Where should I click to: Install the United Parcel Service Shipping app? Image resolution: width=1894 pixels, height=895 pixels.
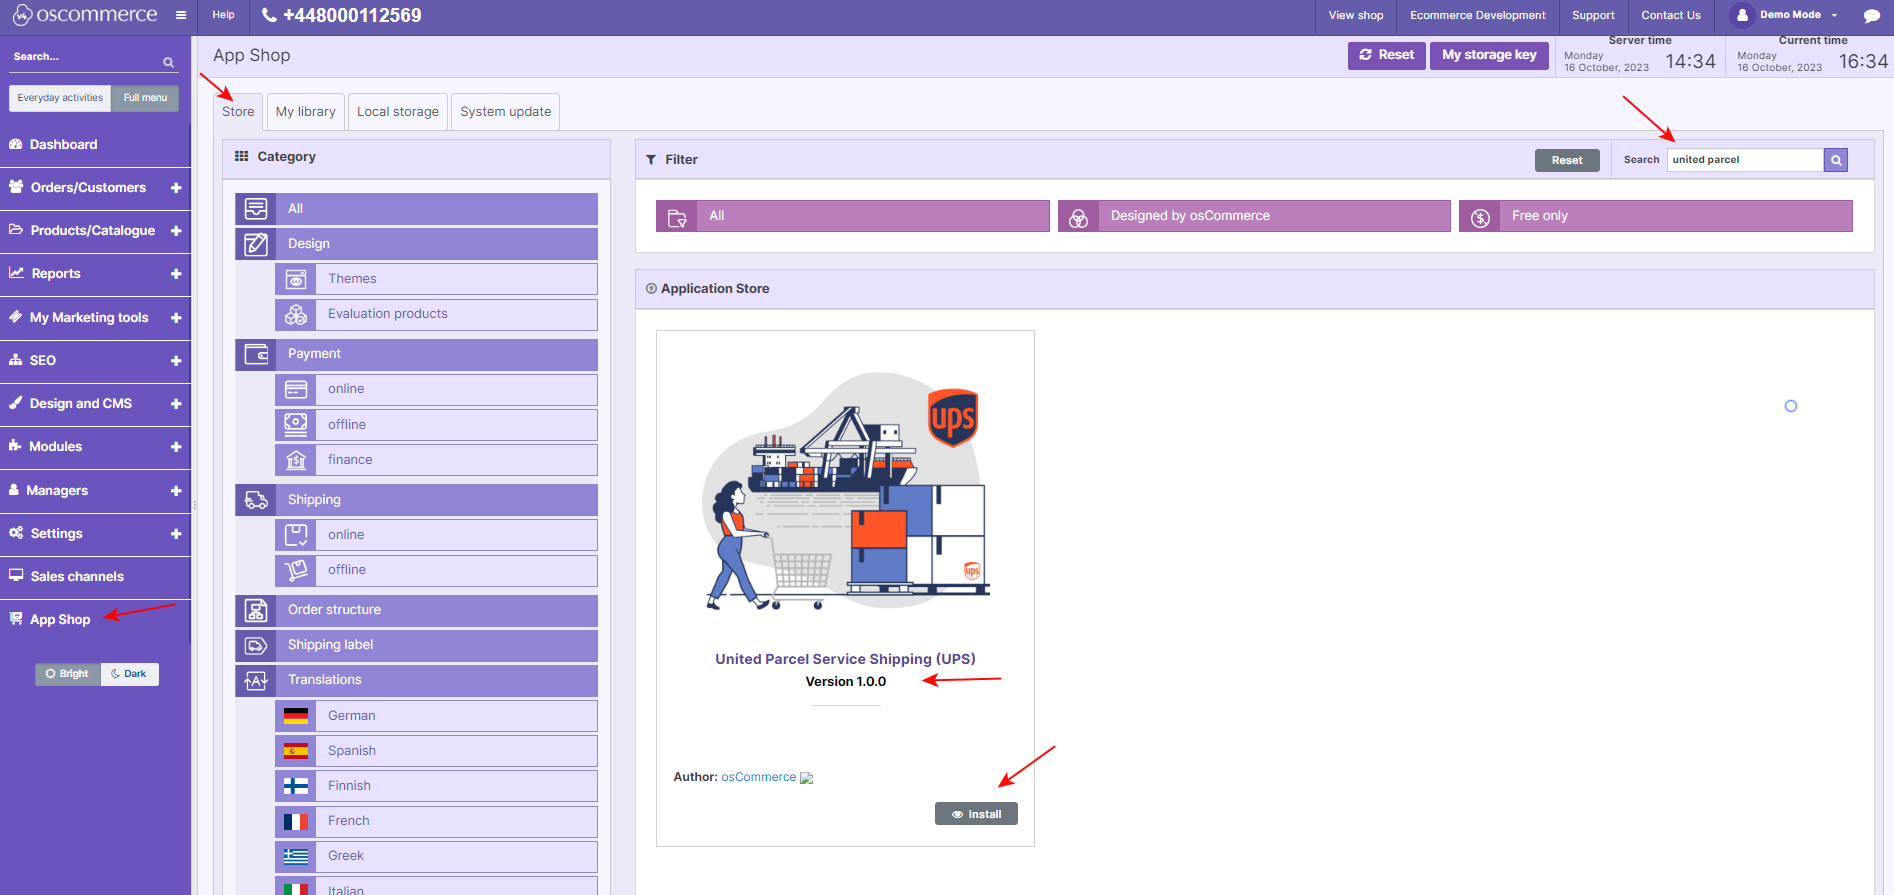point(976,814)
